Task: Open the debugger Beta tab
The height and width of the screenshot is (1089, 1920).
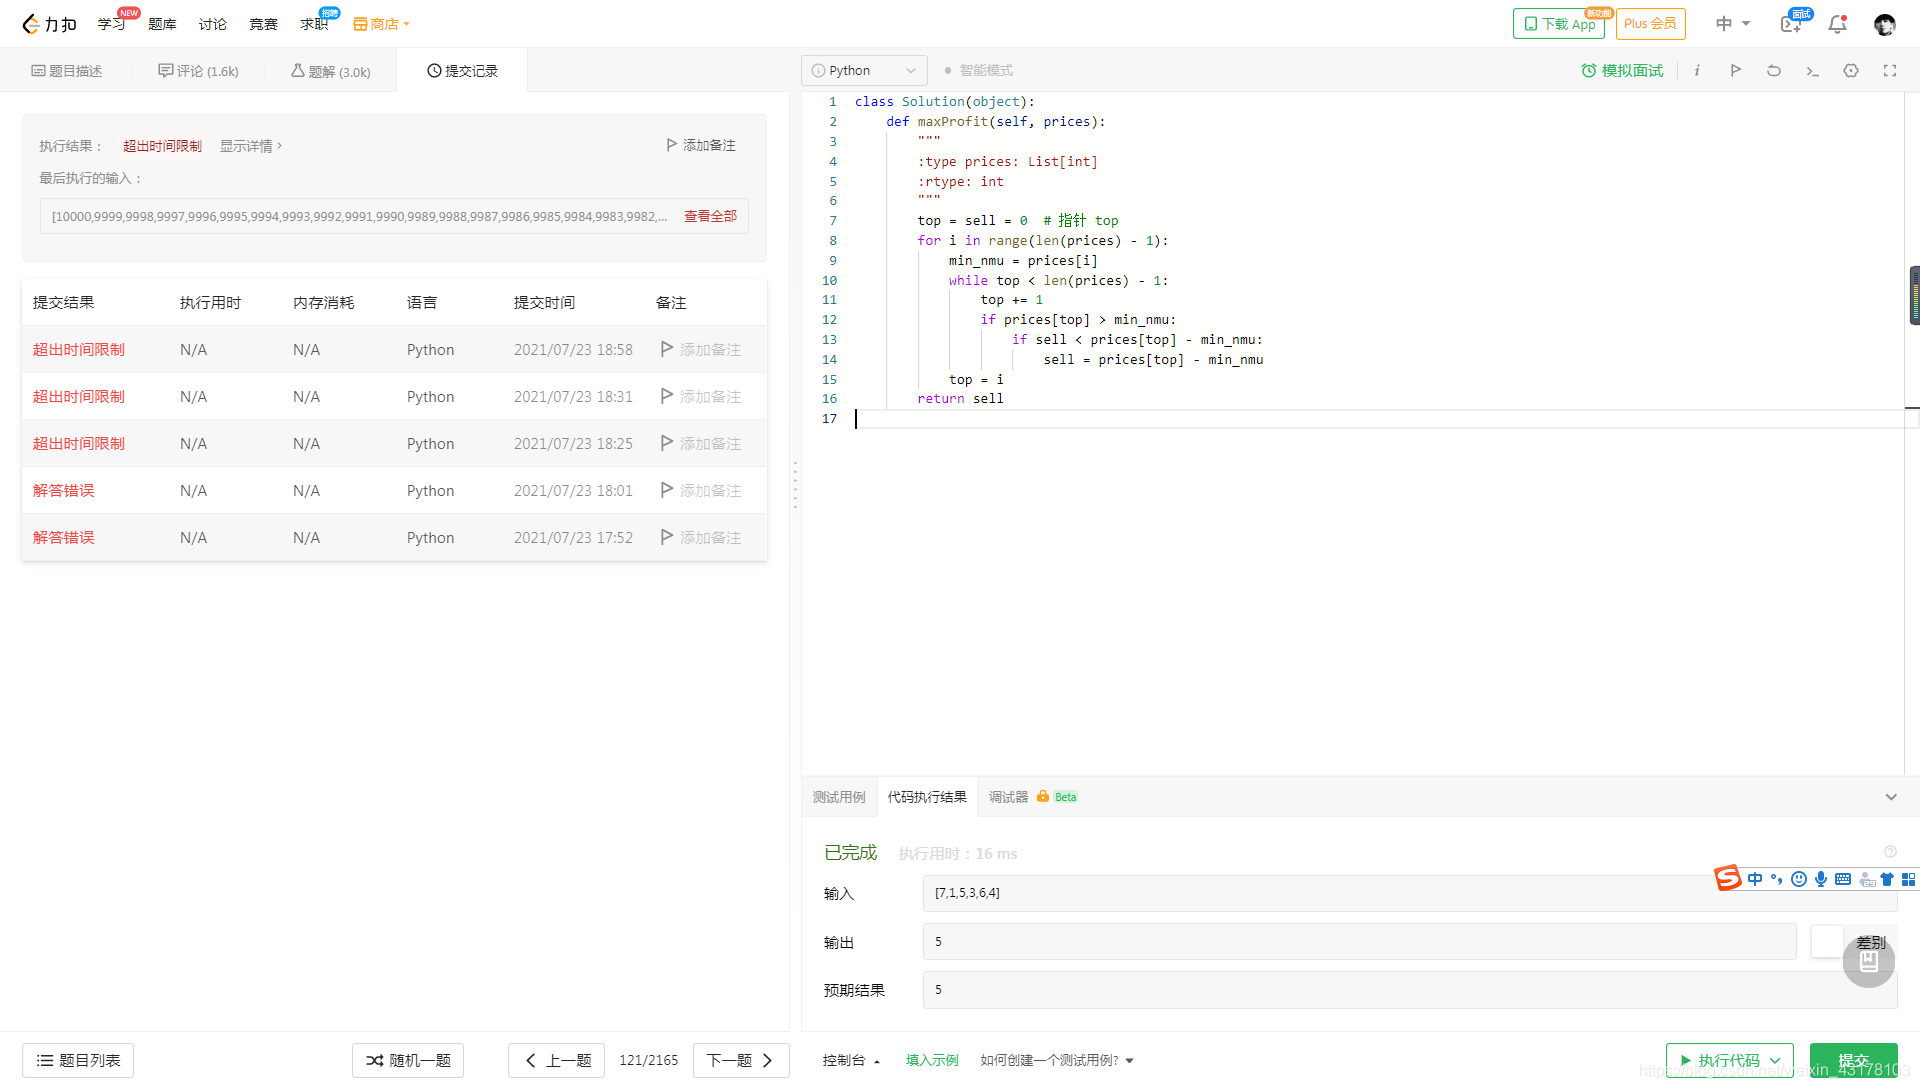Action: [x=1033, y=797]
